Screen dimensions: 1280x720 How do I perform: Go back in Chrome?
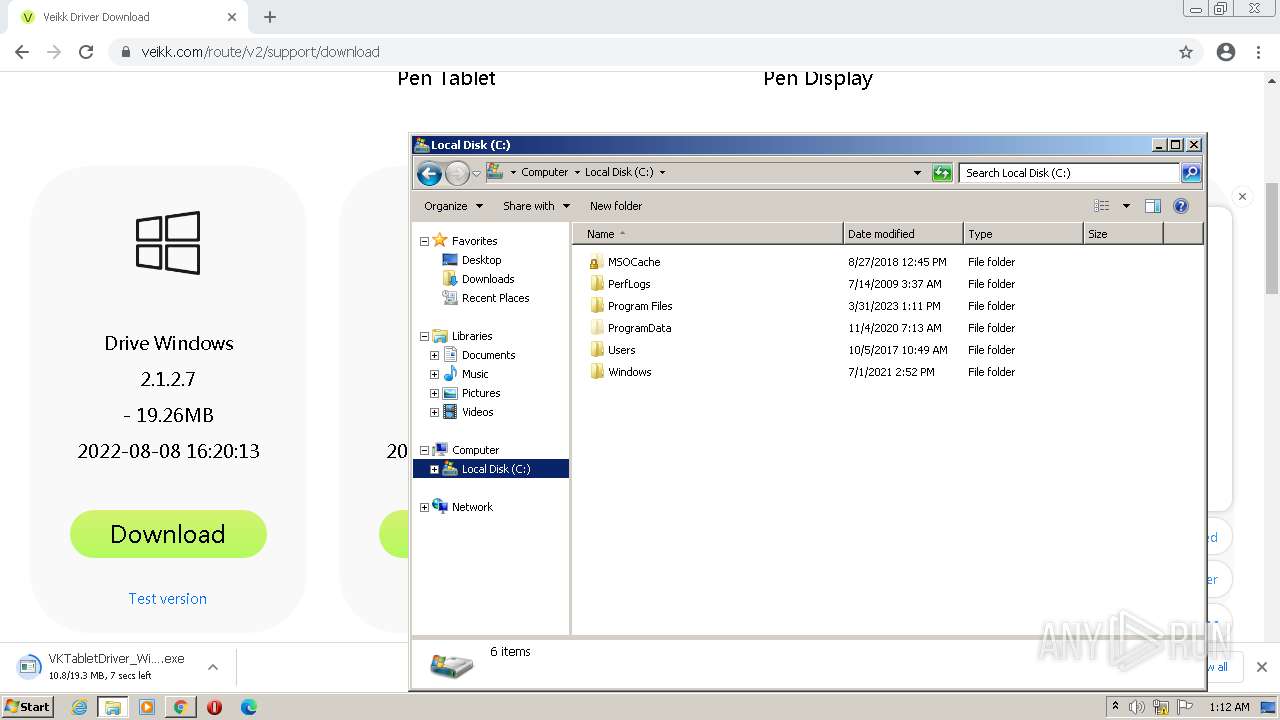[x=22, y=52]
